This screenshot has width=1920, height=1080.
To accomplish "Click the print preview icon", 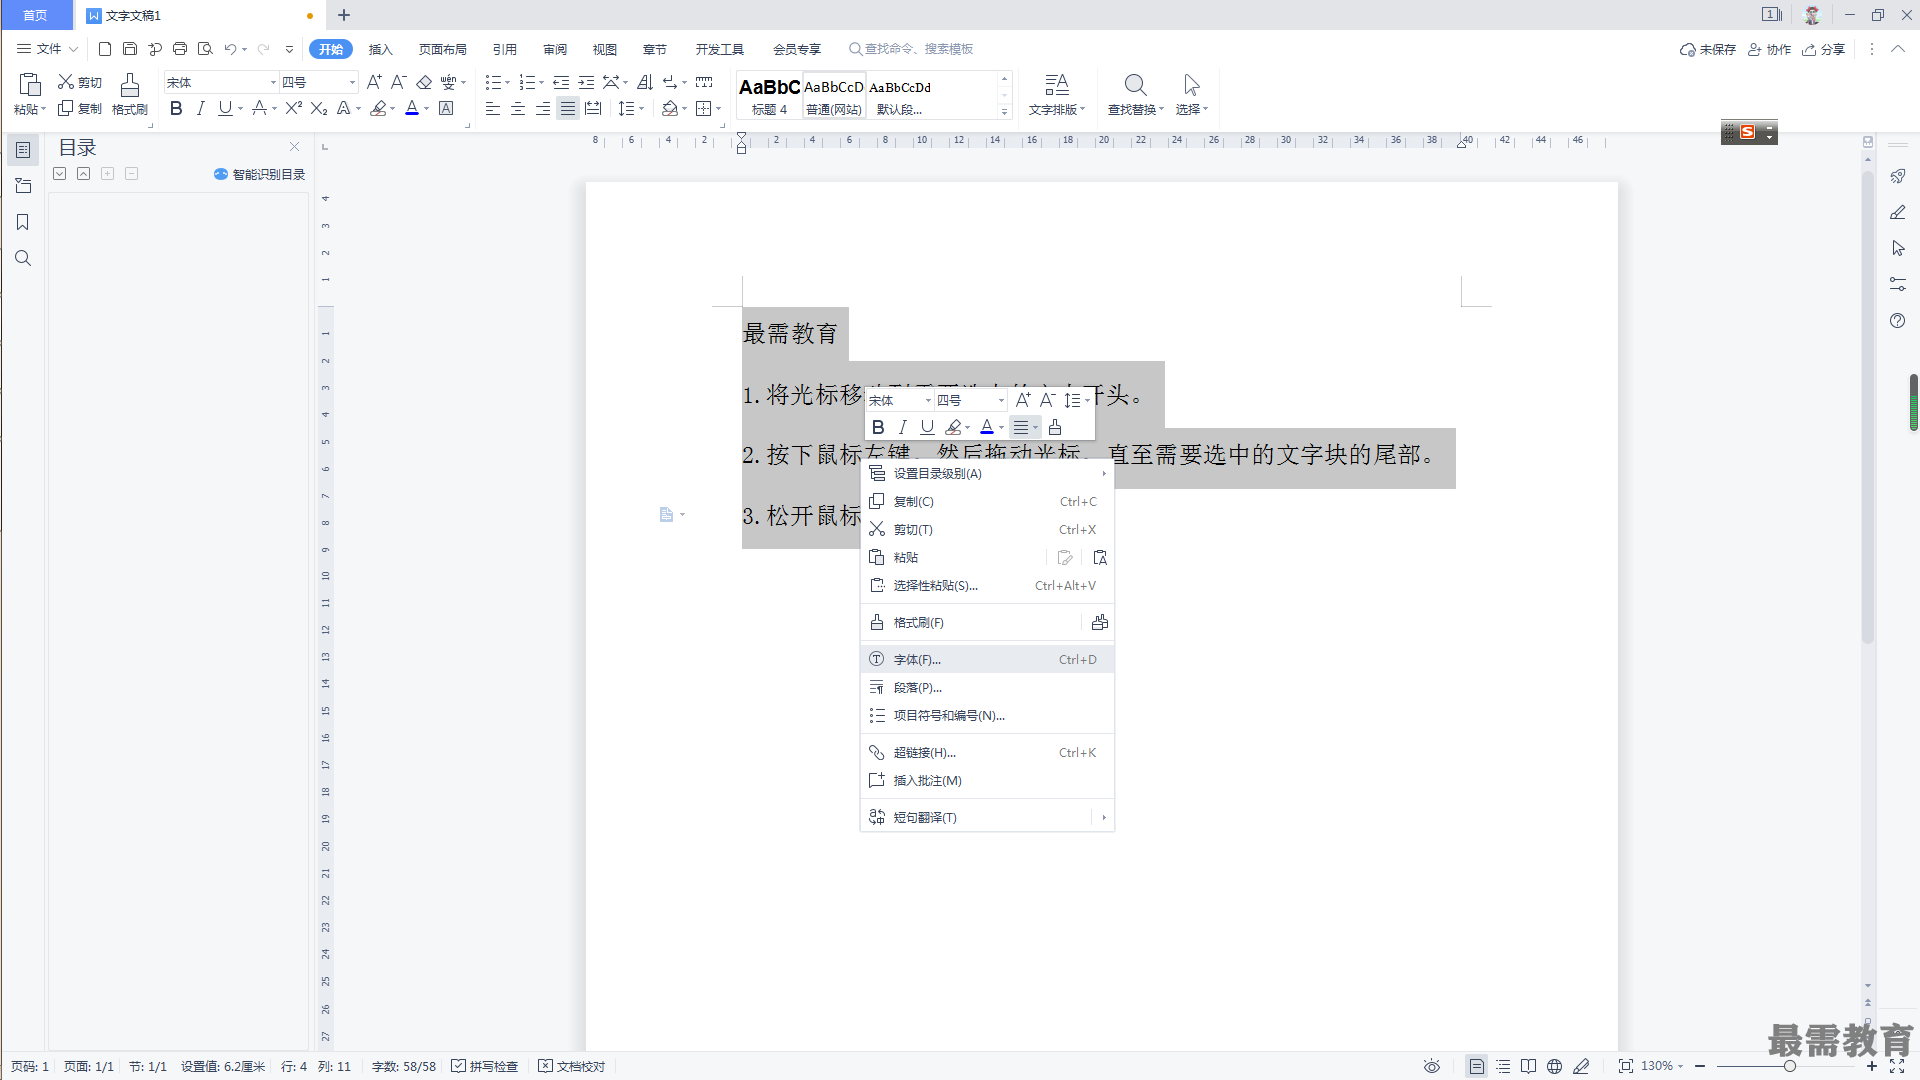I will tap(205, 49).
